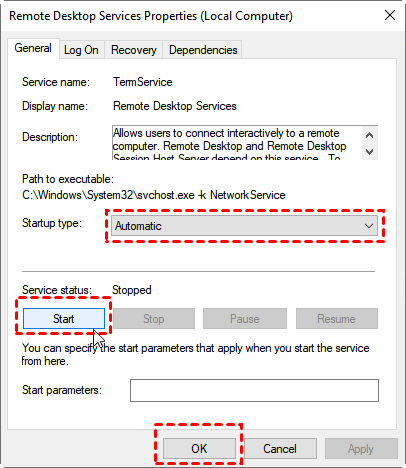Click the disabled Resume button
This screenshot has width=406, height=468.
(x=337, y=319)
